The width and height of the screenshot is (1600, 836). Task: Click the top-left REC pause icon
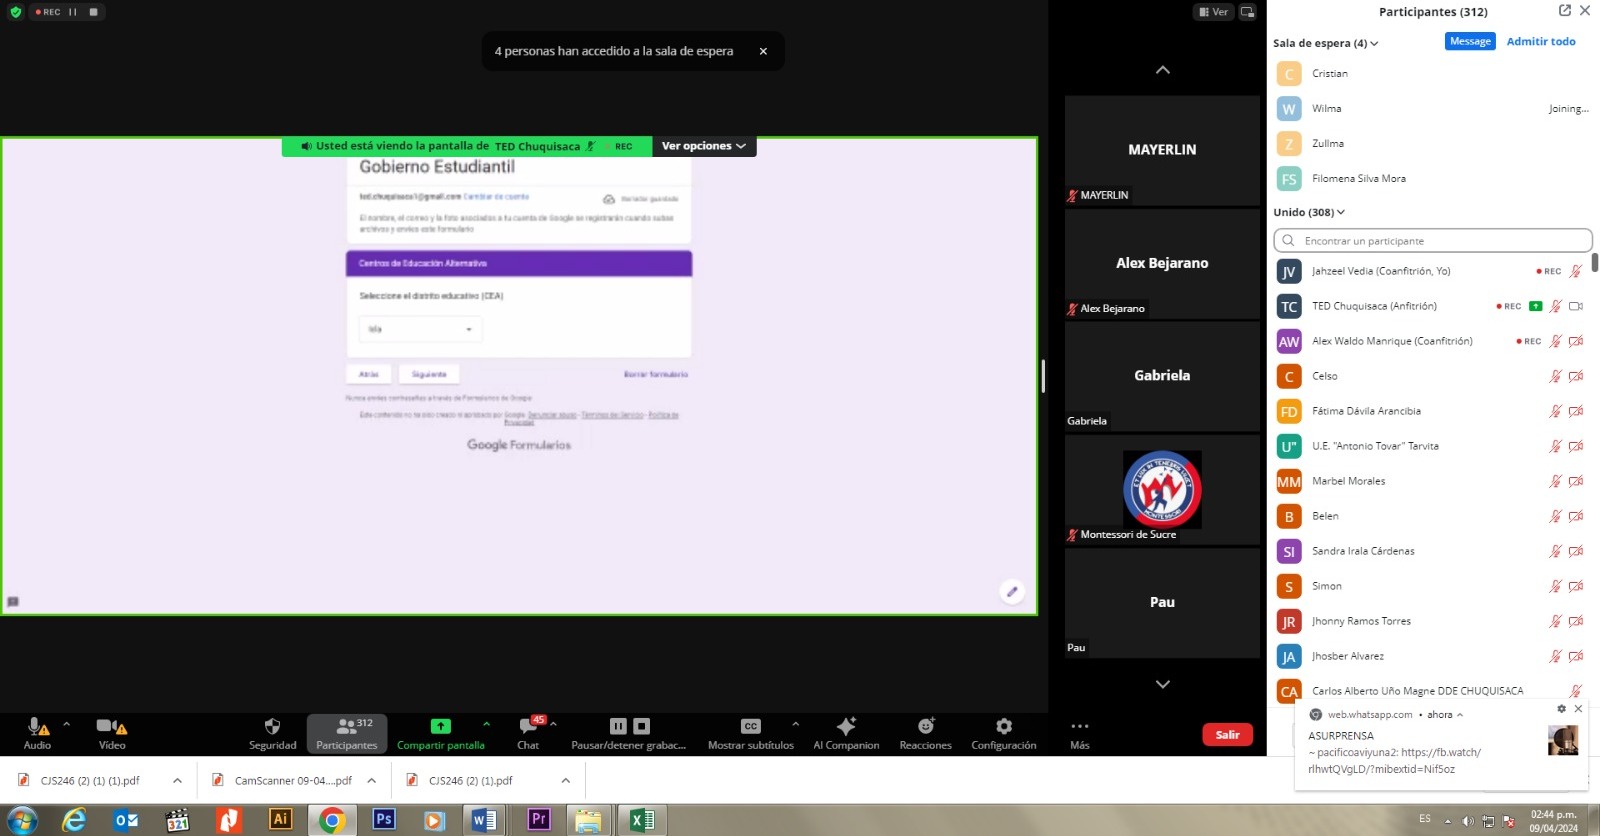pos(72,12)
